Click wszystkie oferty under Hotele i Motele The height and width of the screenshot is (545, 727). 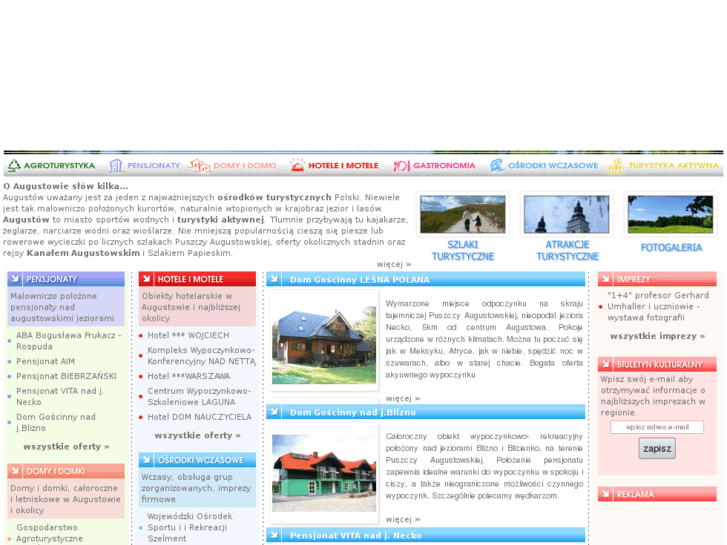pos(198,436)
